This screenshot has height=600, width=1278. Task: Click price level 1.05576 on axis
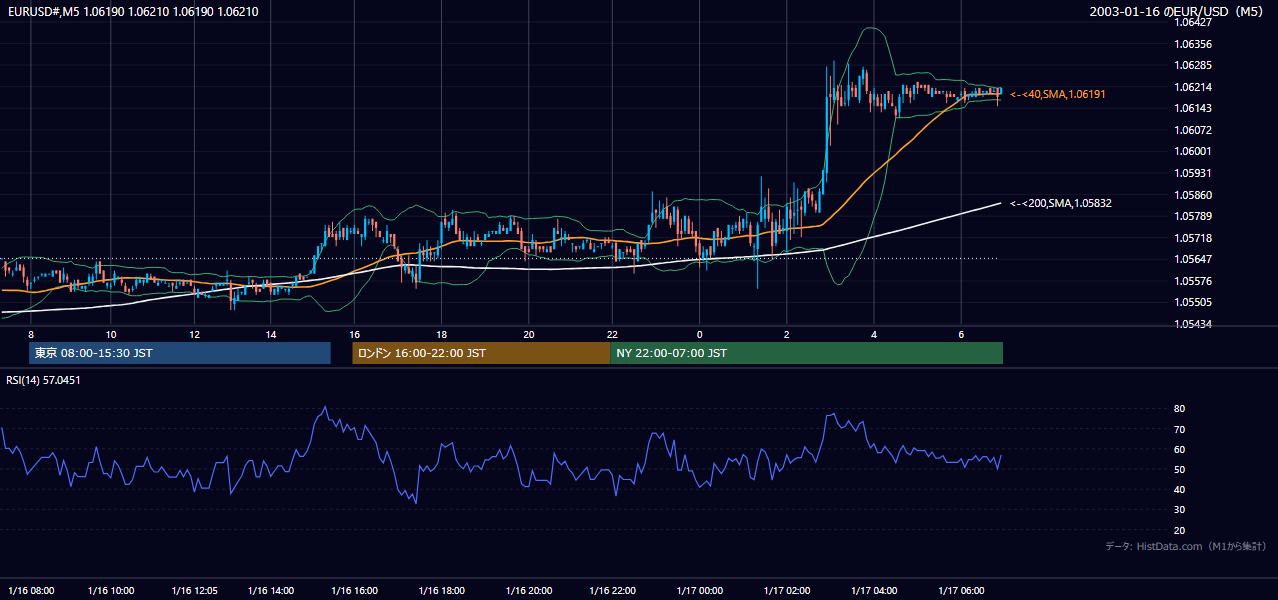1194,281
